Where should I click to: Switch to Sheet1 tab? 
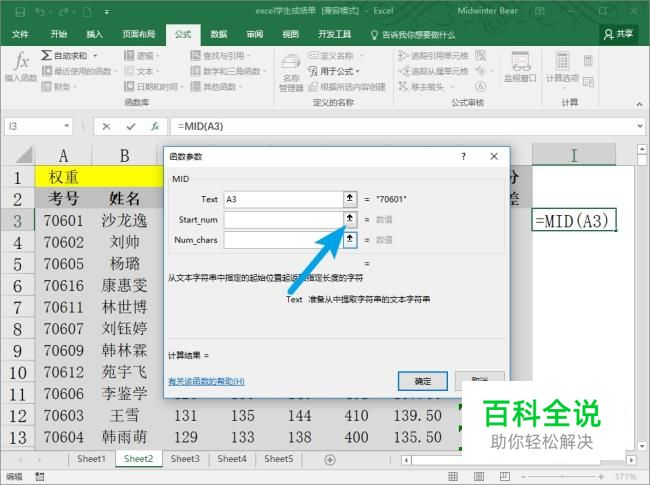pos(91,459)
